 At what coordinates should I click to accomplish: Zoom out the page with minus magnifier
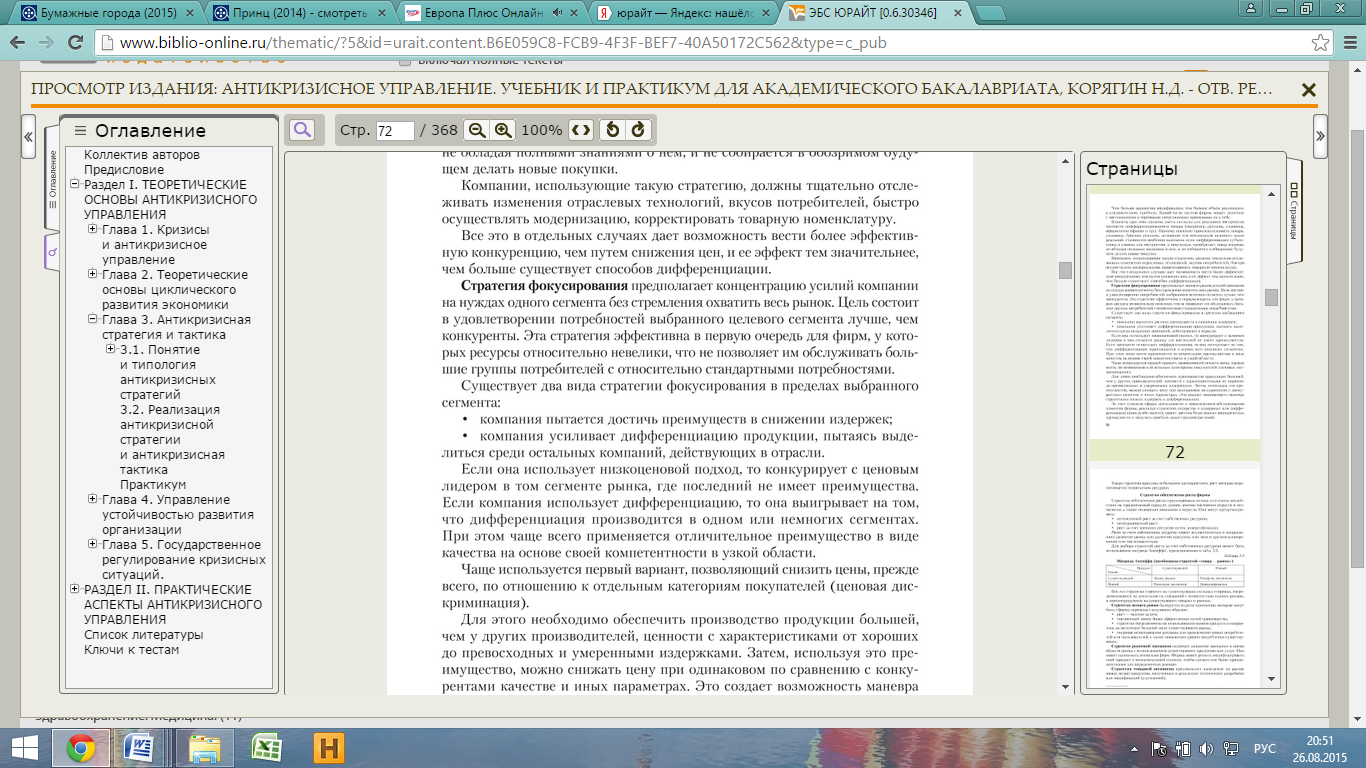pos(477,130)
